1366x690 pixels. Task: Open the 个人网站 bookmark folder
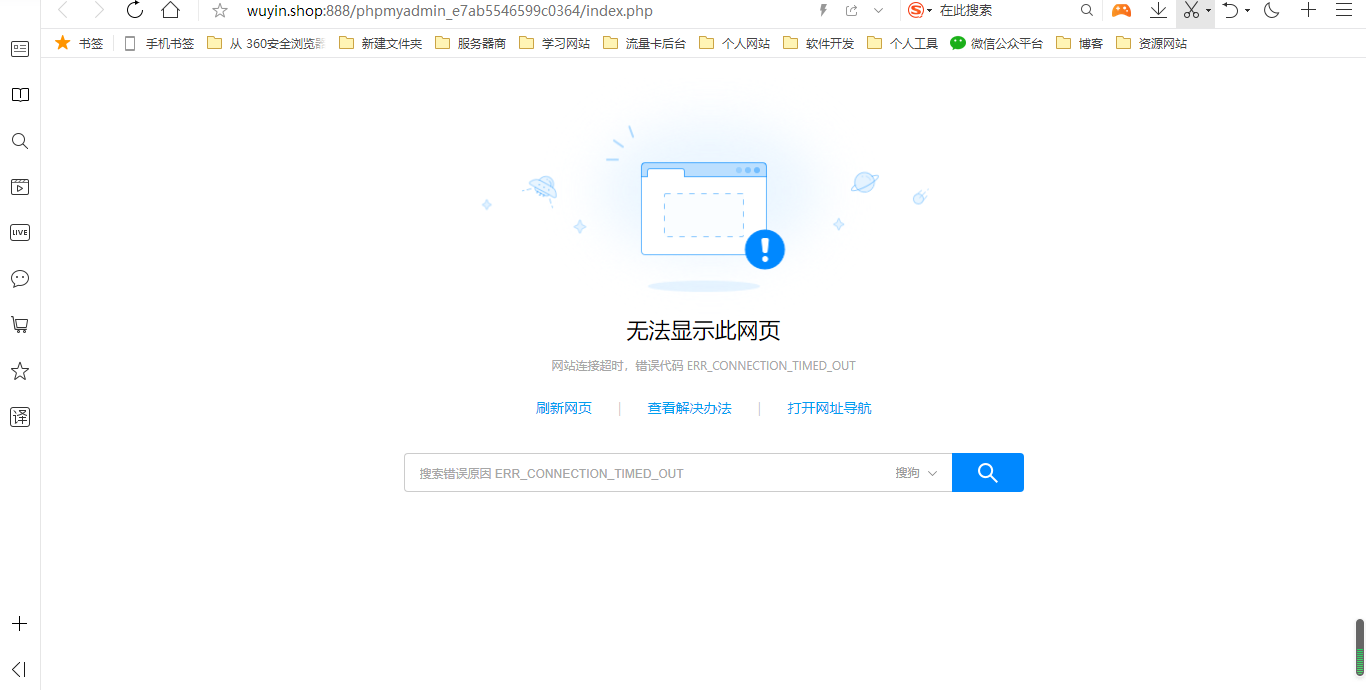[734, 43]
